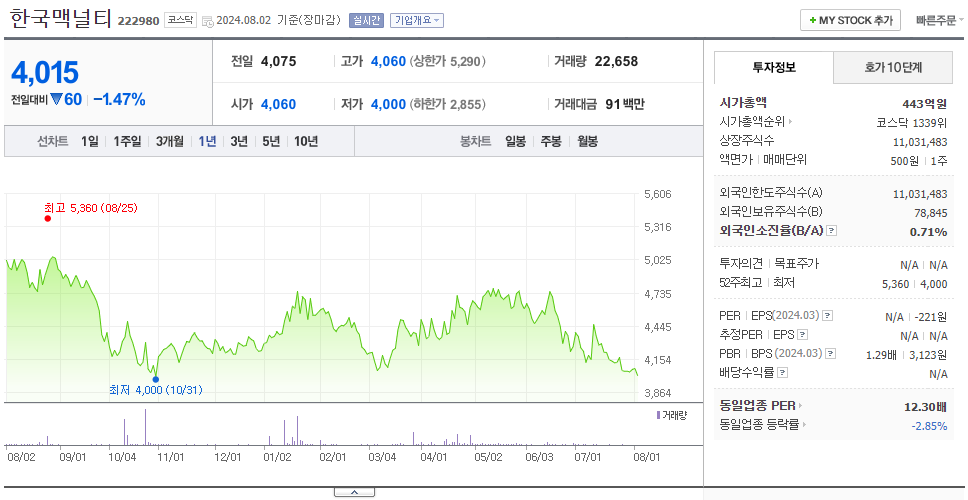
Task: Click 동일업종 등락률 value -2.85%
Action: click(929, 425)
